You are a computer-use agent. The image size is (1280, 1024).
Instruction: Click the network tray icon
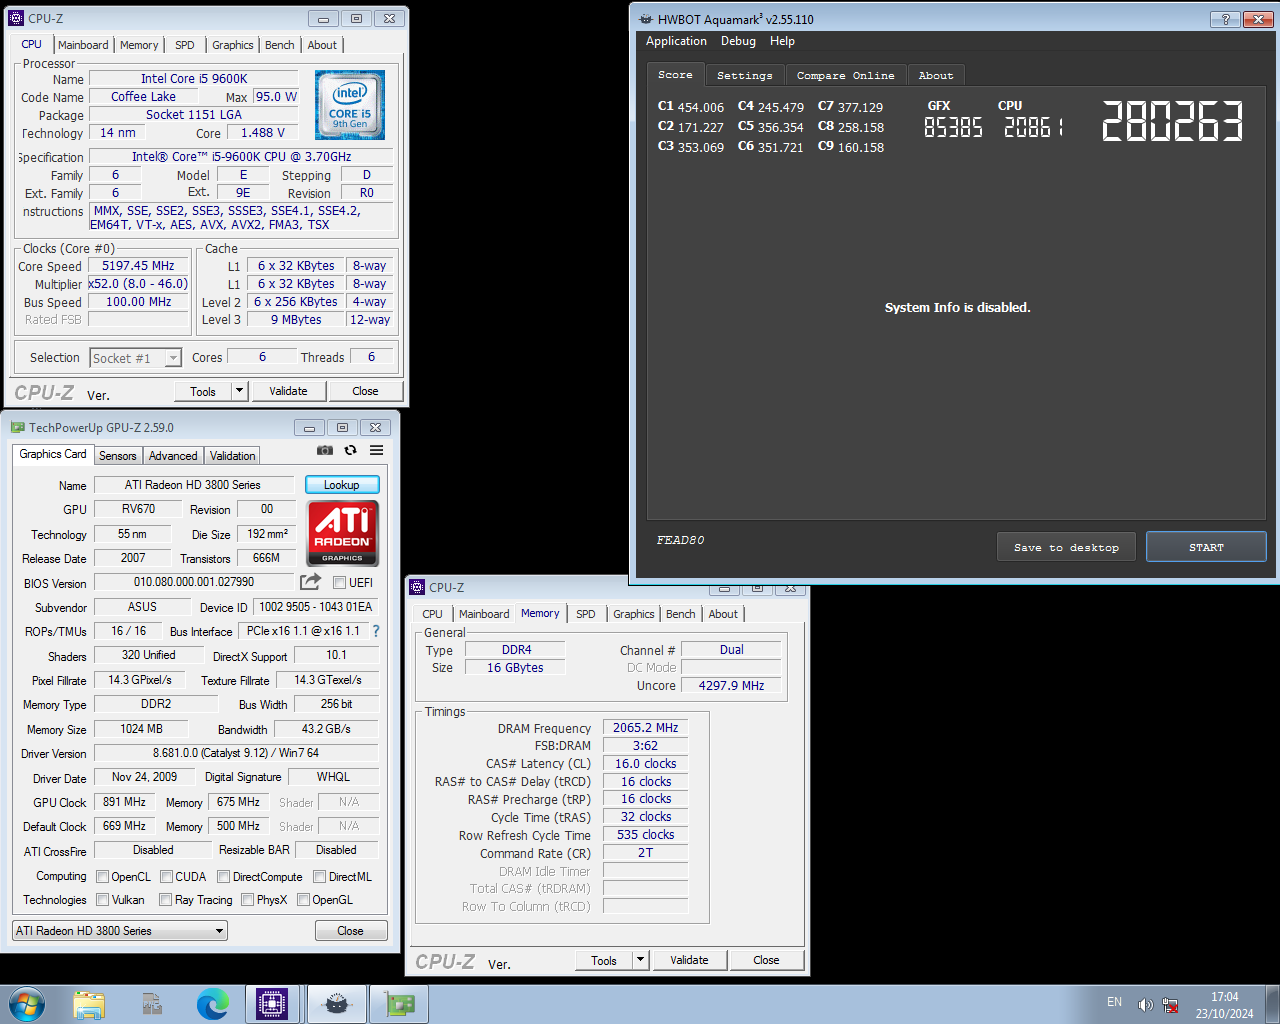1170,1005
